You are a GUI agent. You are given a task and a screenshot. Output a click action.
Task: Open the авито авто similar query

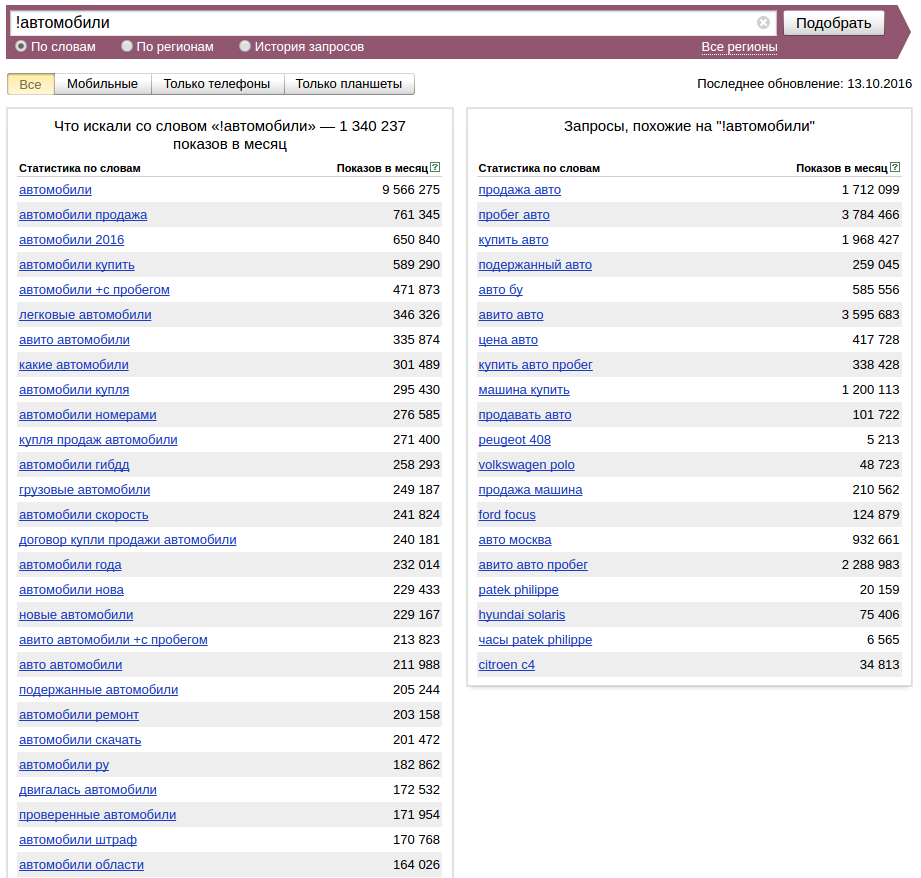pyautogui.click(x=511, y=315)
